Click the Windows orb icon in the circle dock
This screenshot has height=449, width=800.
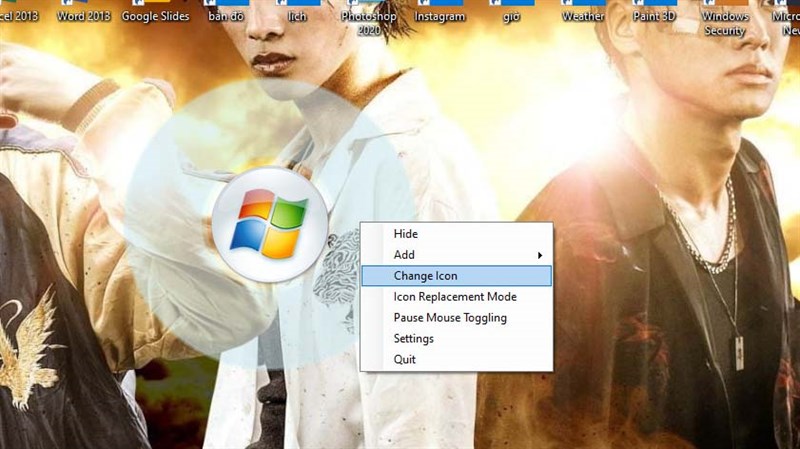[269, 224]
